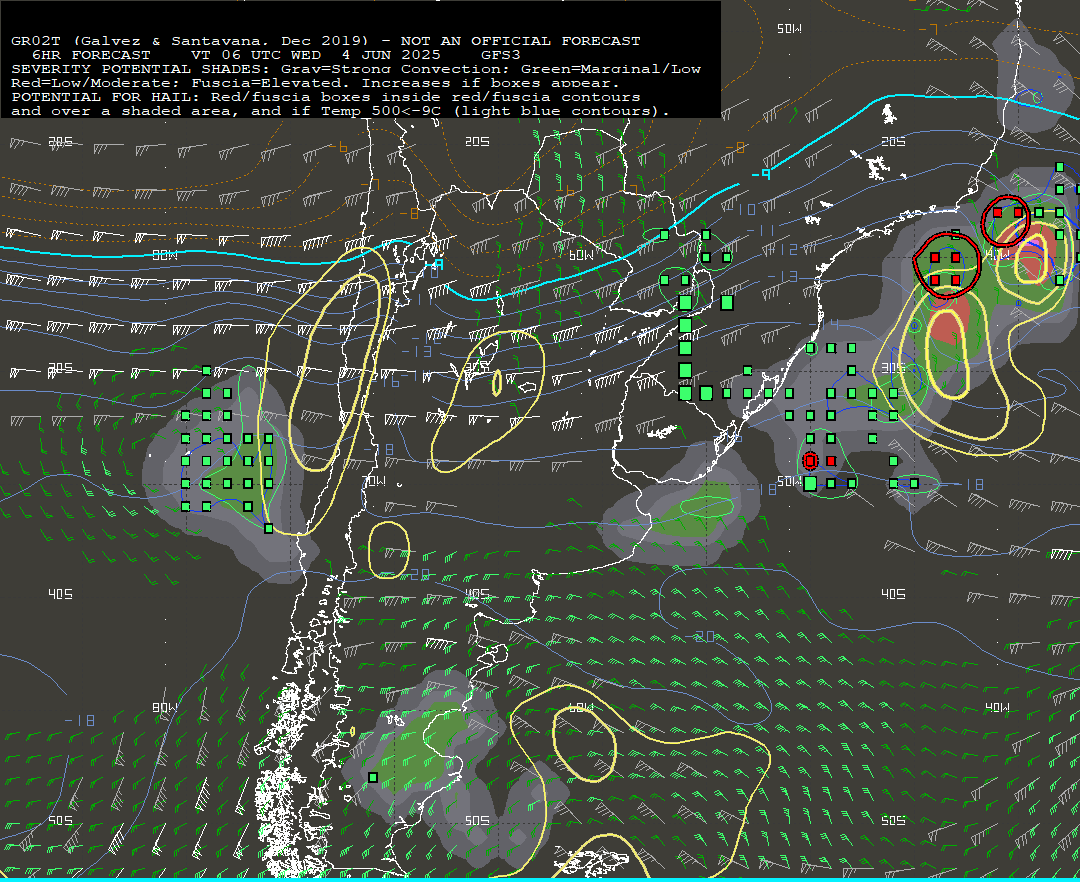Click the 'POTENTIAL FOR HAIL:' legend text
The width and height of the screenshot is (1080, 882).
pyautogui.click(x=107, y=97)
